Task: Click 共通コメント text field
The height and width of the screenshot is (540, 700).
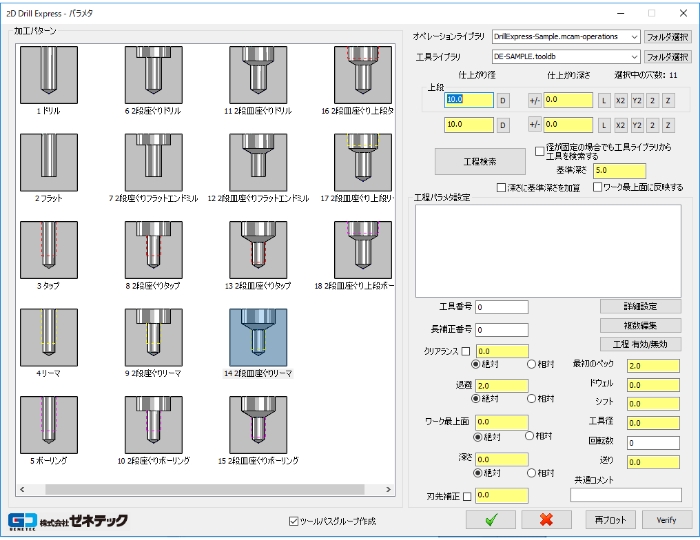Action: [x=625, y=495]
